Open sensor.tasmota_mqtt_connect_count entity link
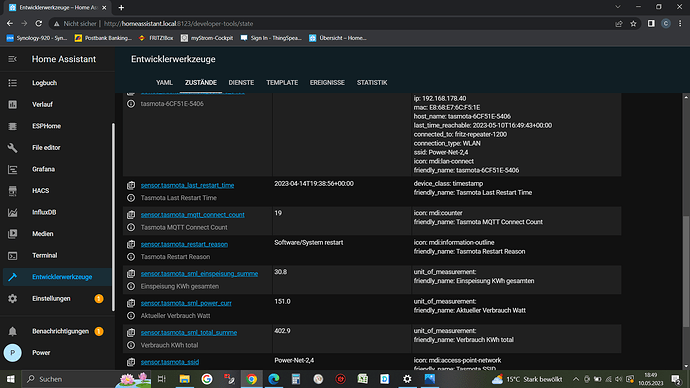This screenshot has width=690, height=388. [x=193, y=215]
